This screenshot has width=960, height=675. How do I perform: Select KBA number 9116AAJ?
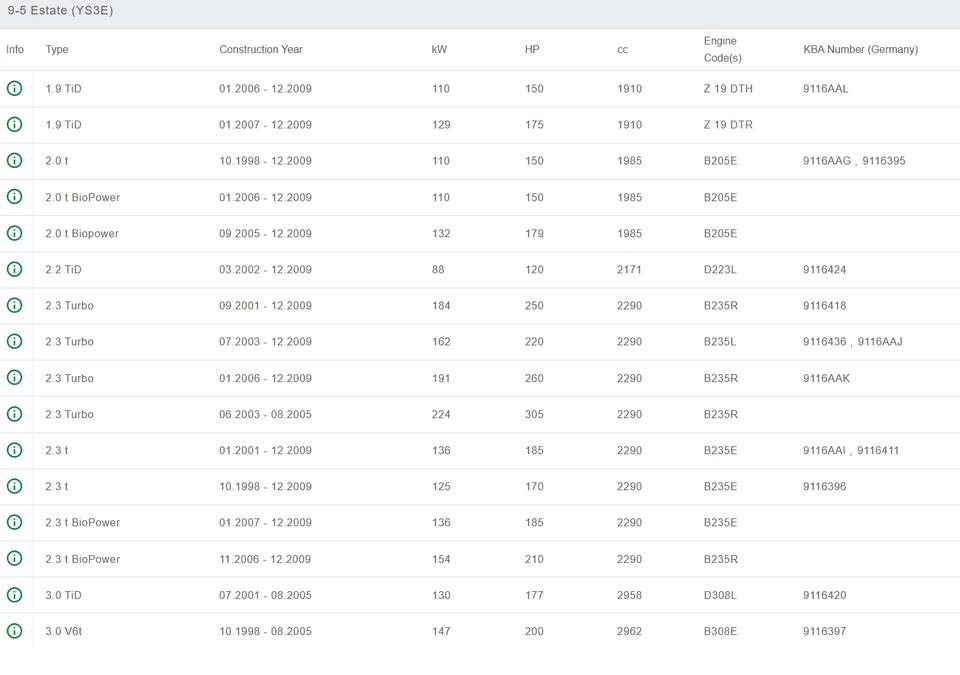[880, 342]
